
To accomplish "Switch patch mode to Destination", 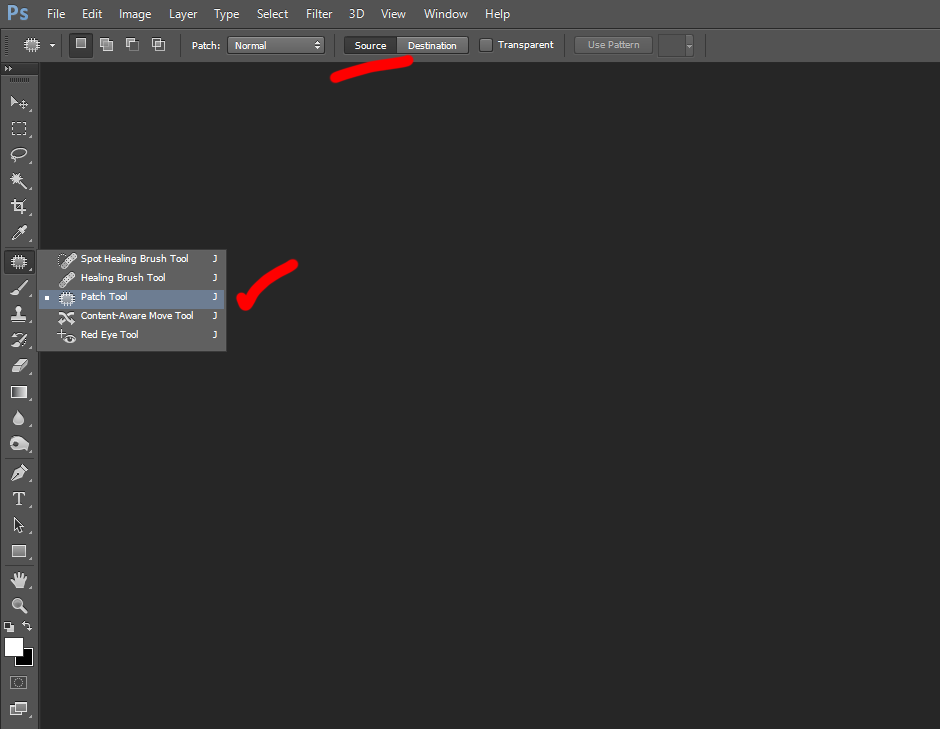I will (432, 44).
